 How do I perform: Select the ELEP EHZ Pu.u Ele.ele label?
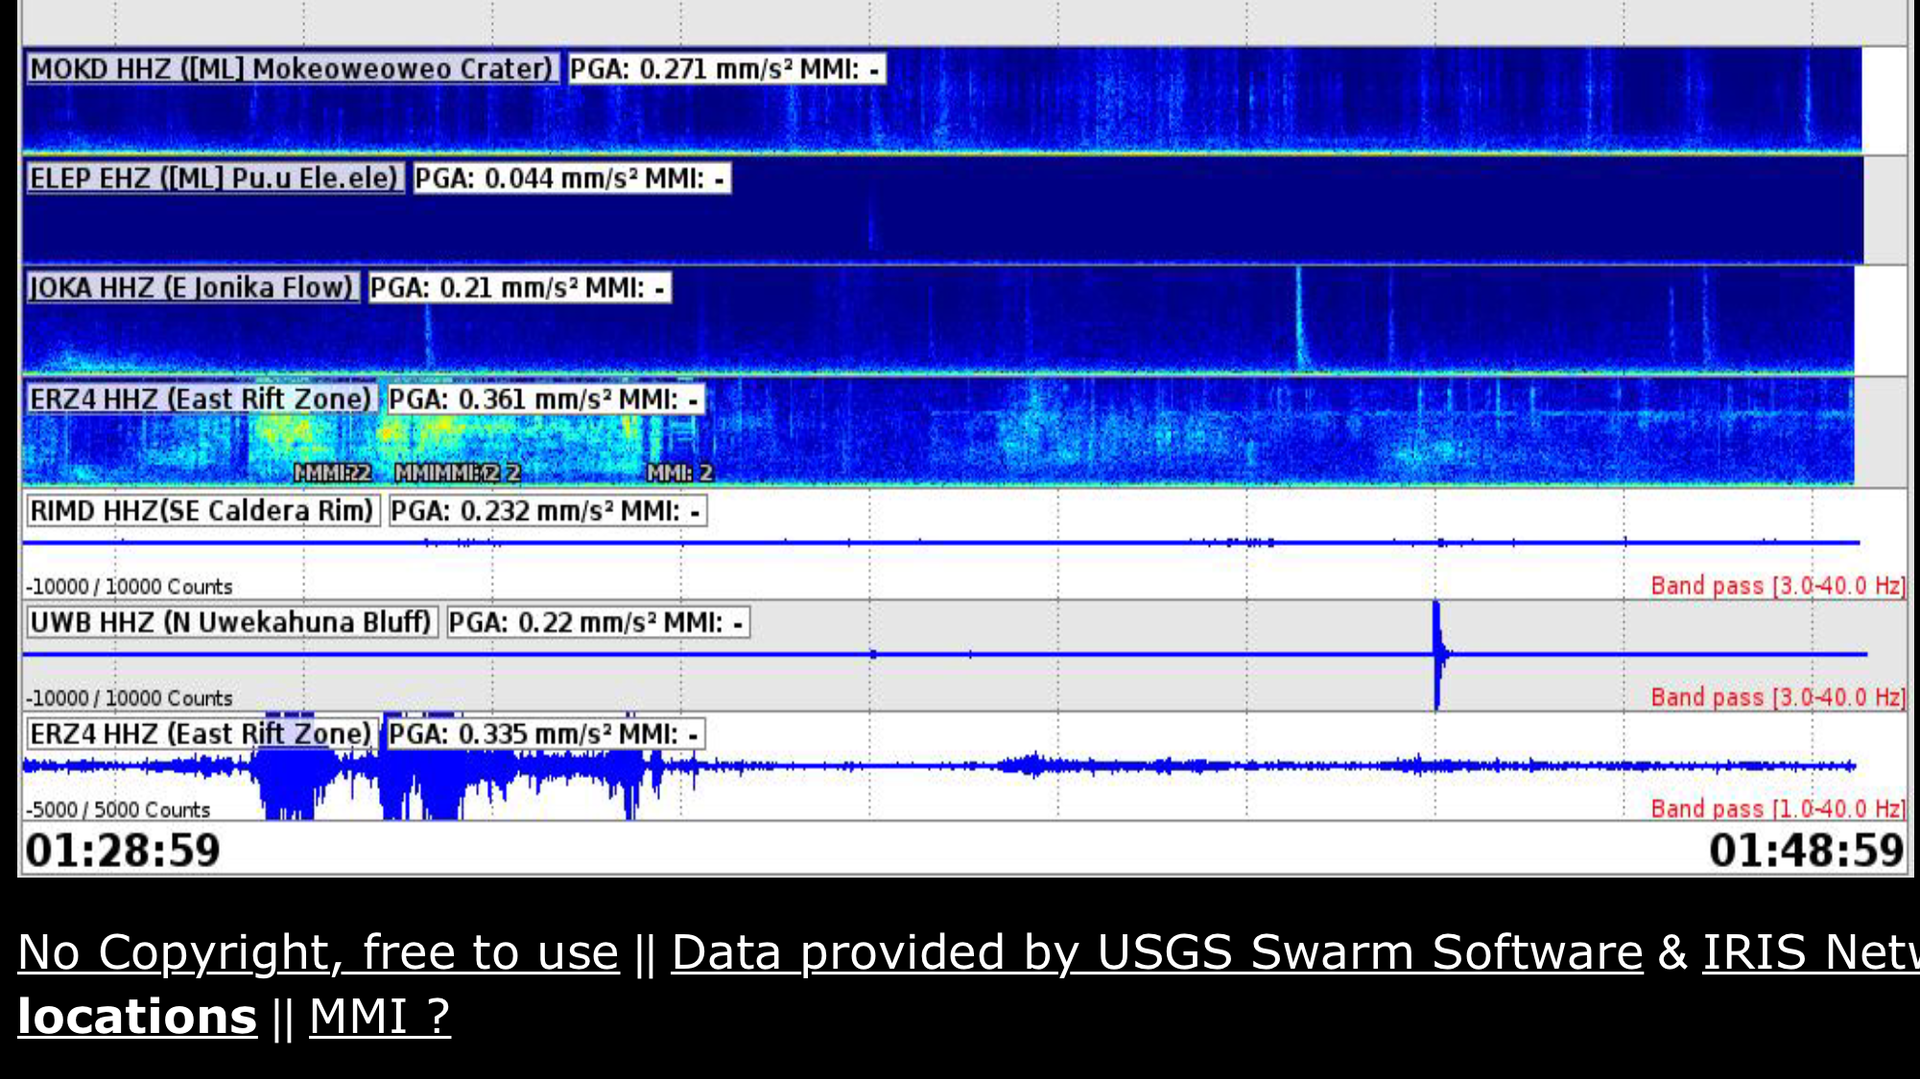tap(214, 178)
